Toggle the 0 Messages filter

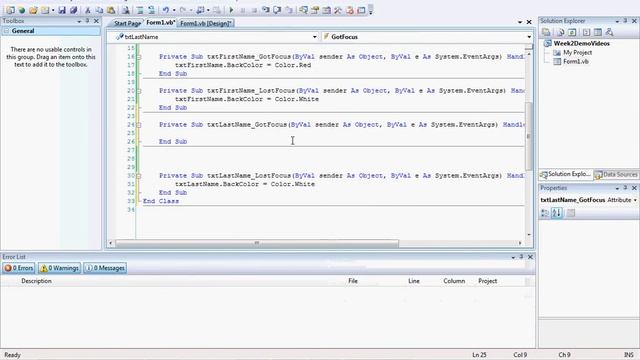pos(105,268)
